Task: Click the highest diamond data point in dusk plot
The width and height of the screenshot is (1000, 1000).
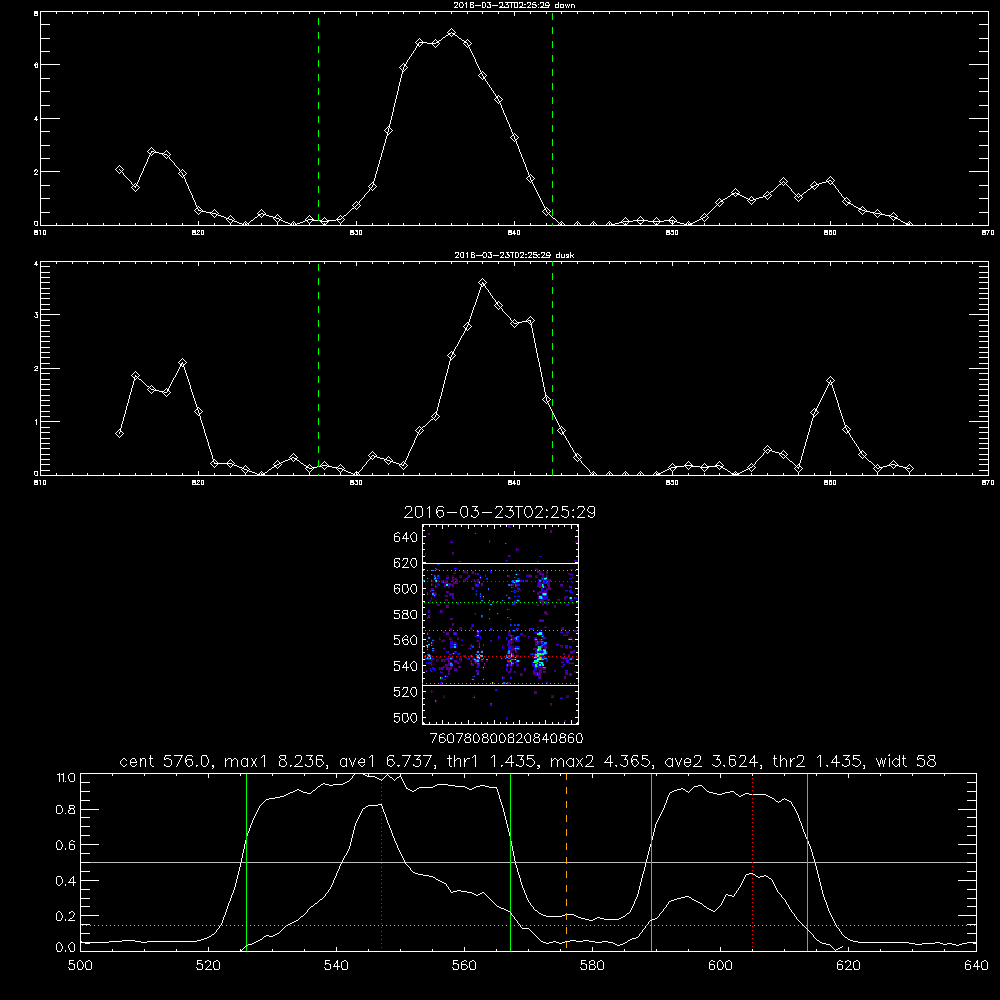Action: 483,283
